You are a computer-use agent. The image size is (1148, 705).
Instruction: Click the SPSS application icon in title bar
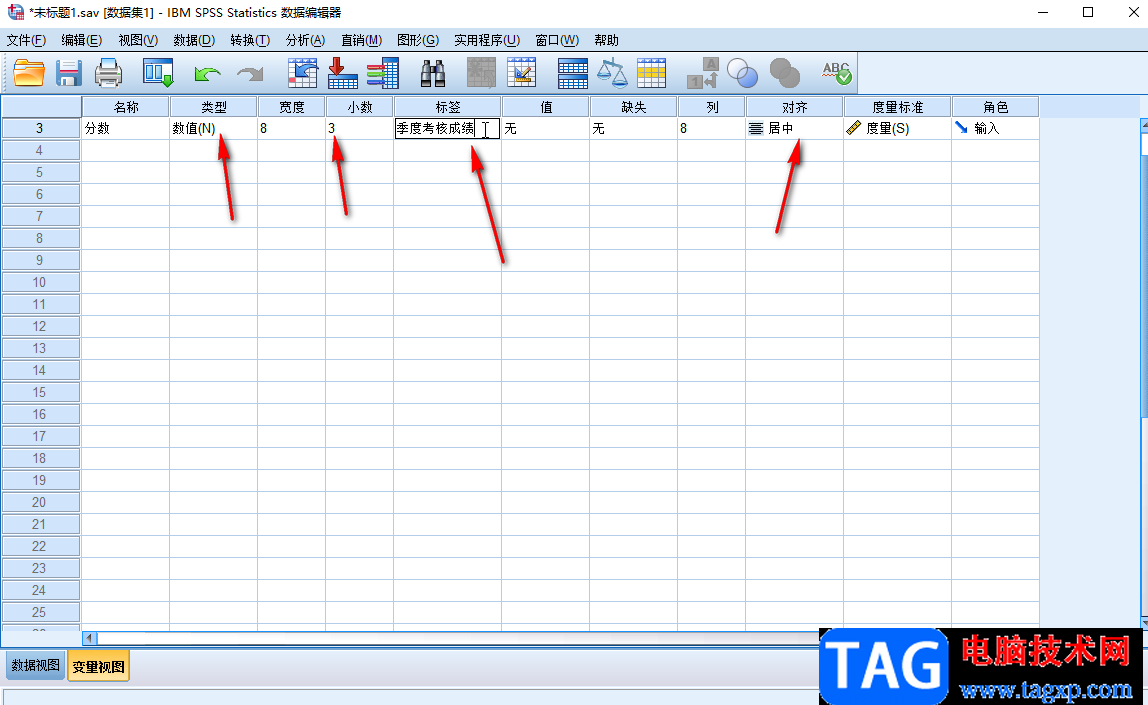click(x=15, y=12)
